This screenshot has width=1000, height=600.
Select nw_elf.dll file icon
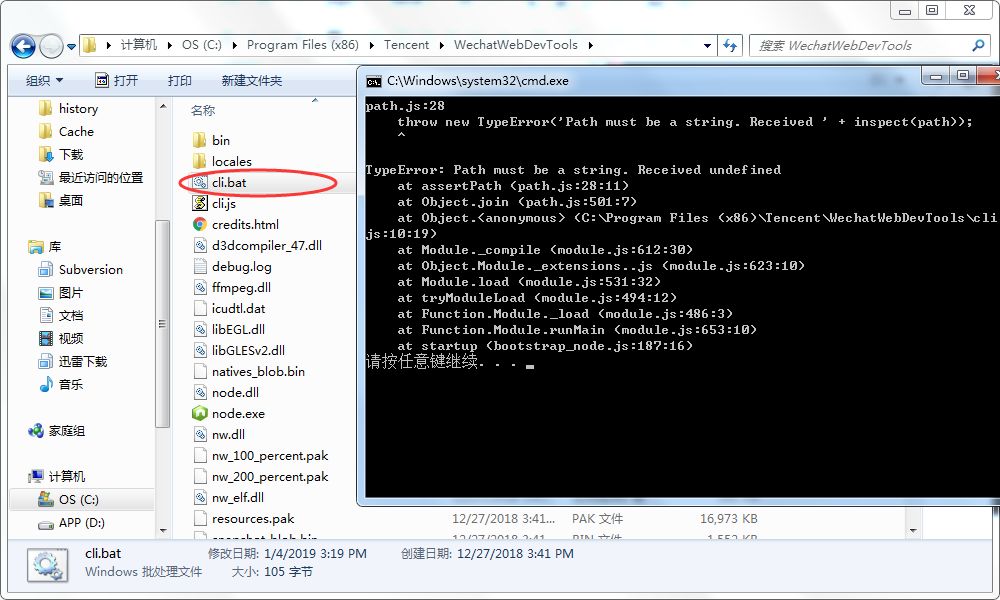tap(200, 497)
